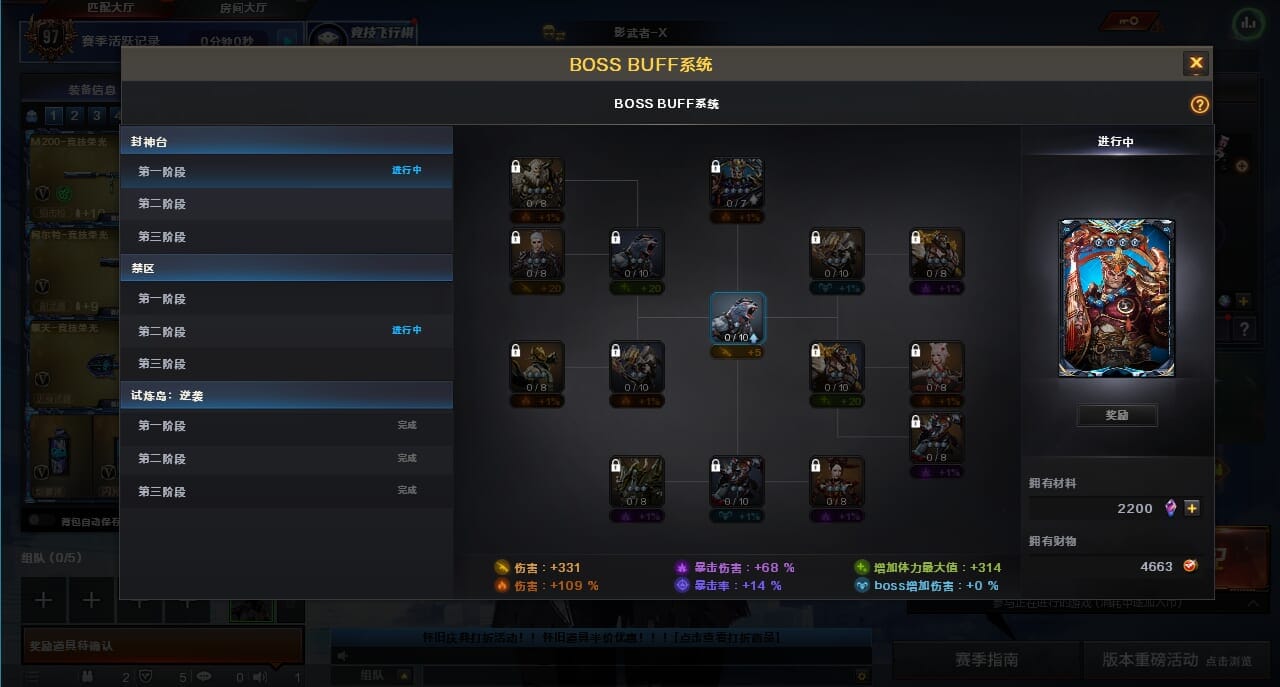The height and width of the screenshot is (687, 1280).
Task: Select 第二阶段 under 禁区
Action: click(x=286, y=331)
